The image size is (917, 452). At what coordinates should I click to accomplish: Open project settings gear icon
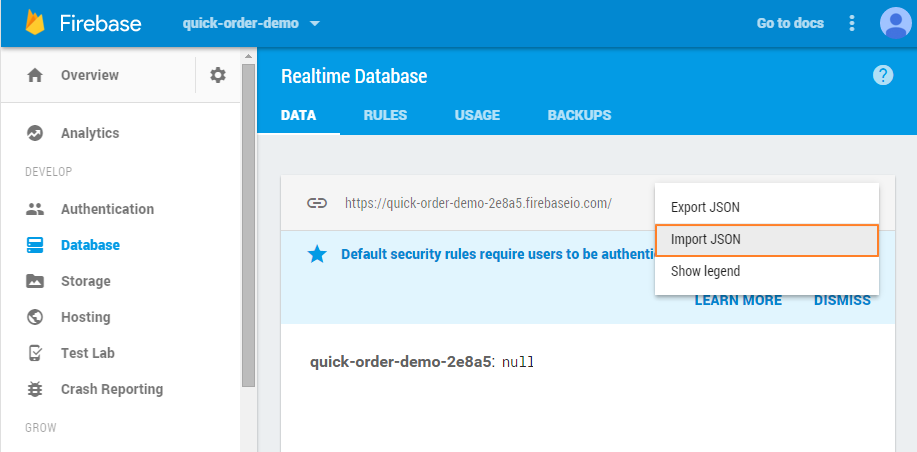[218, 75]
